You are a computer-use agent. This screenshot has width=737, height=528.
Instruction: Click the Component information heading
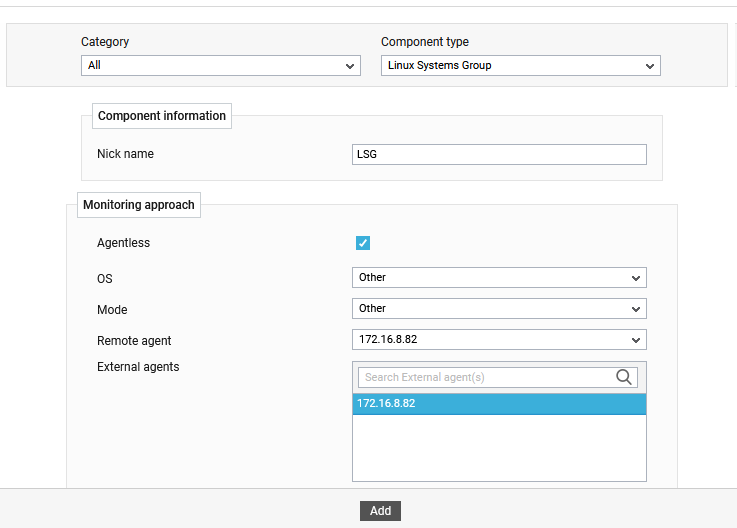(162, 116)
